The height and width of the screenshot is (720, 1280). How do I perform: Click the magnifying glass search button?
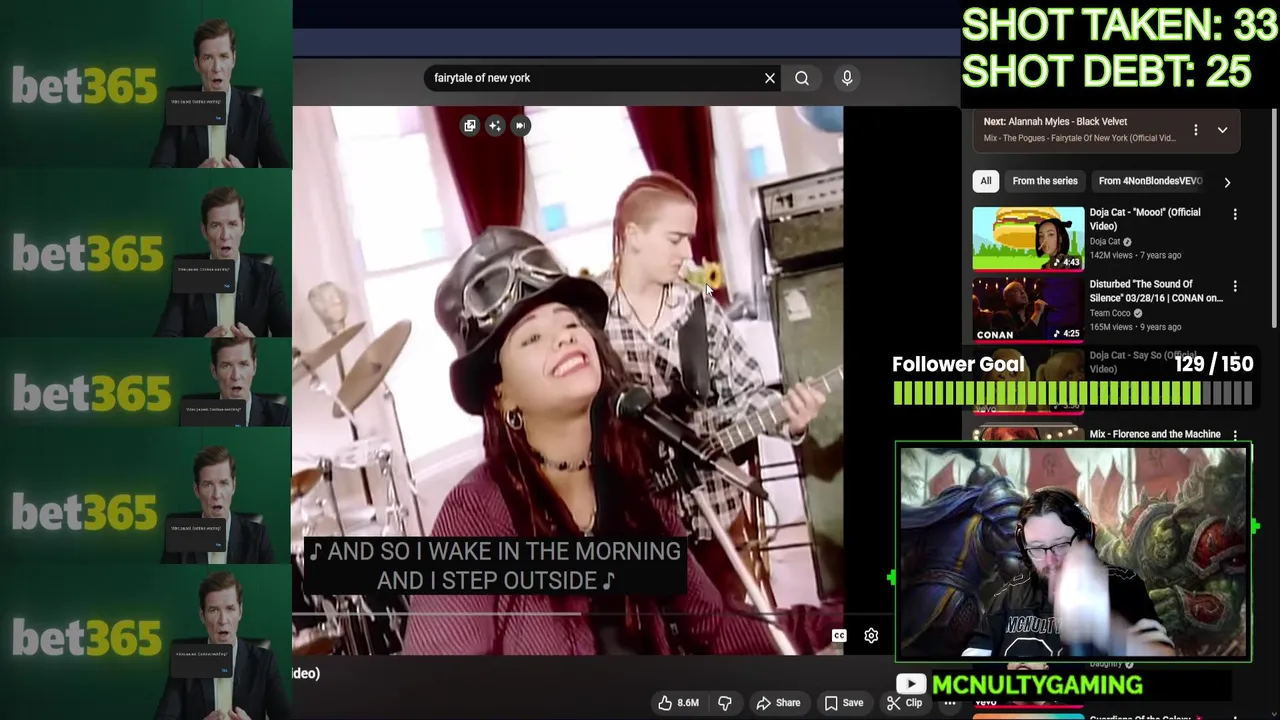pyautogui.click(x=802, y=78)
